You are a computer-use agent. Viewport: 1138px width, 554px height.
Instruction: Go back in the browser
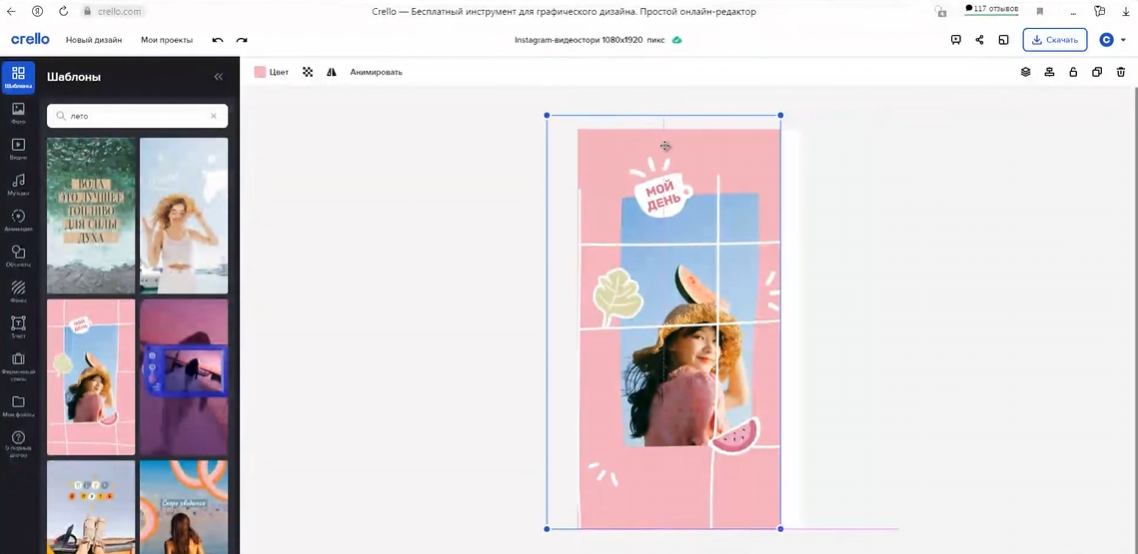pos(11,11)
